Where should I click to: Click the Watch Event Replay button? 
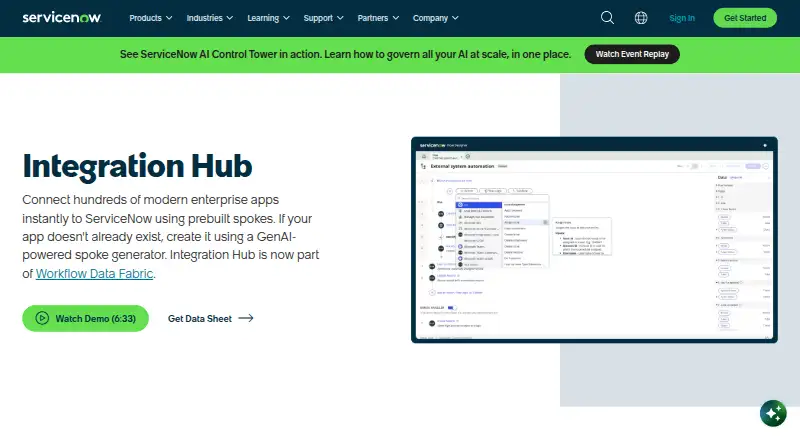coord(632,54)
